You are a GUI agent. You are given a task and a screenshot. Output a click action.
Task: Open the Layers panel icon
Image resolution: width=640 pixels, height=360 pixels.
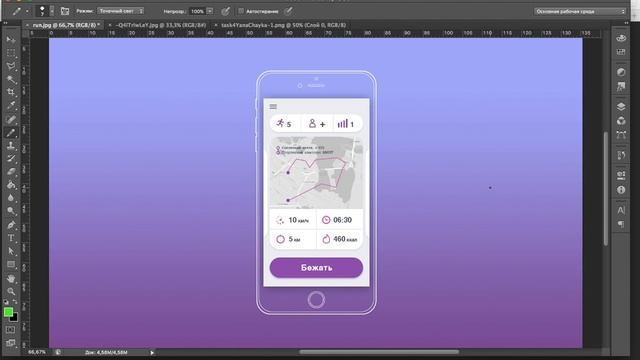click(x=621, y=107)
